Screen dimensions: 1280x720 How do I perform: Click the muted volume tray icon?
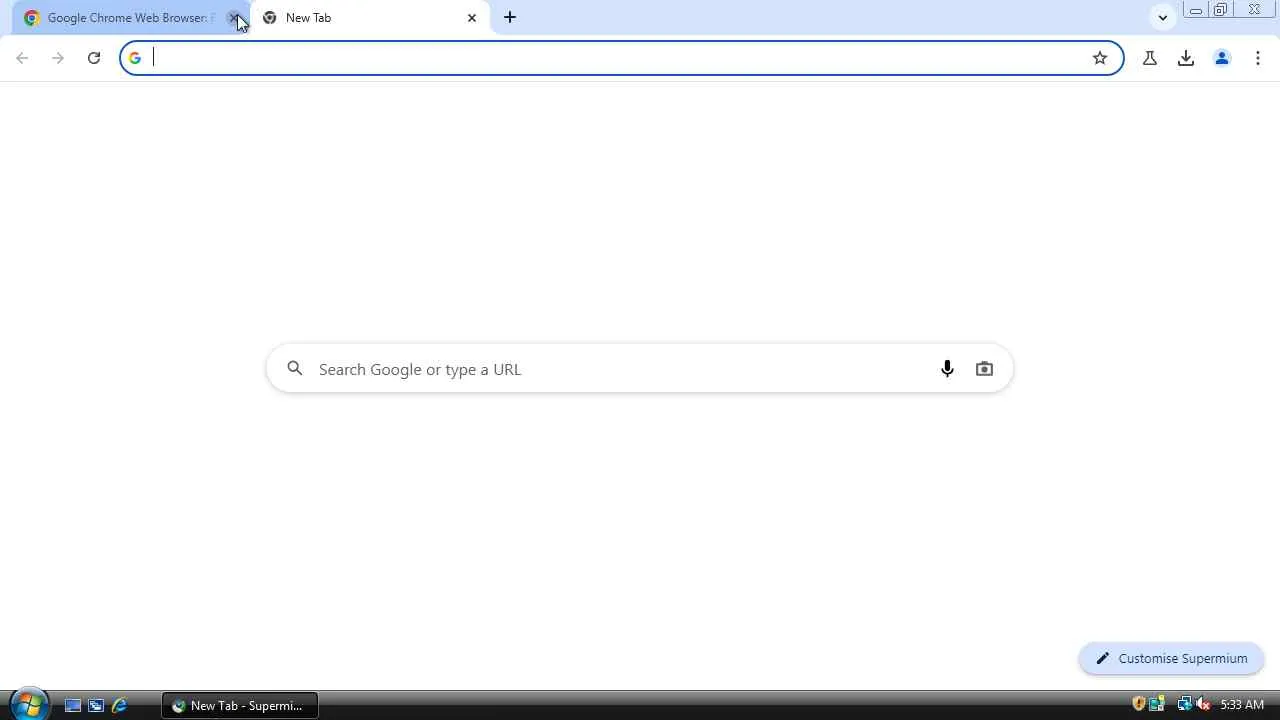tap(1203, 704)
